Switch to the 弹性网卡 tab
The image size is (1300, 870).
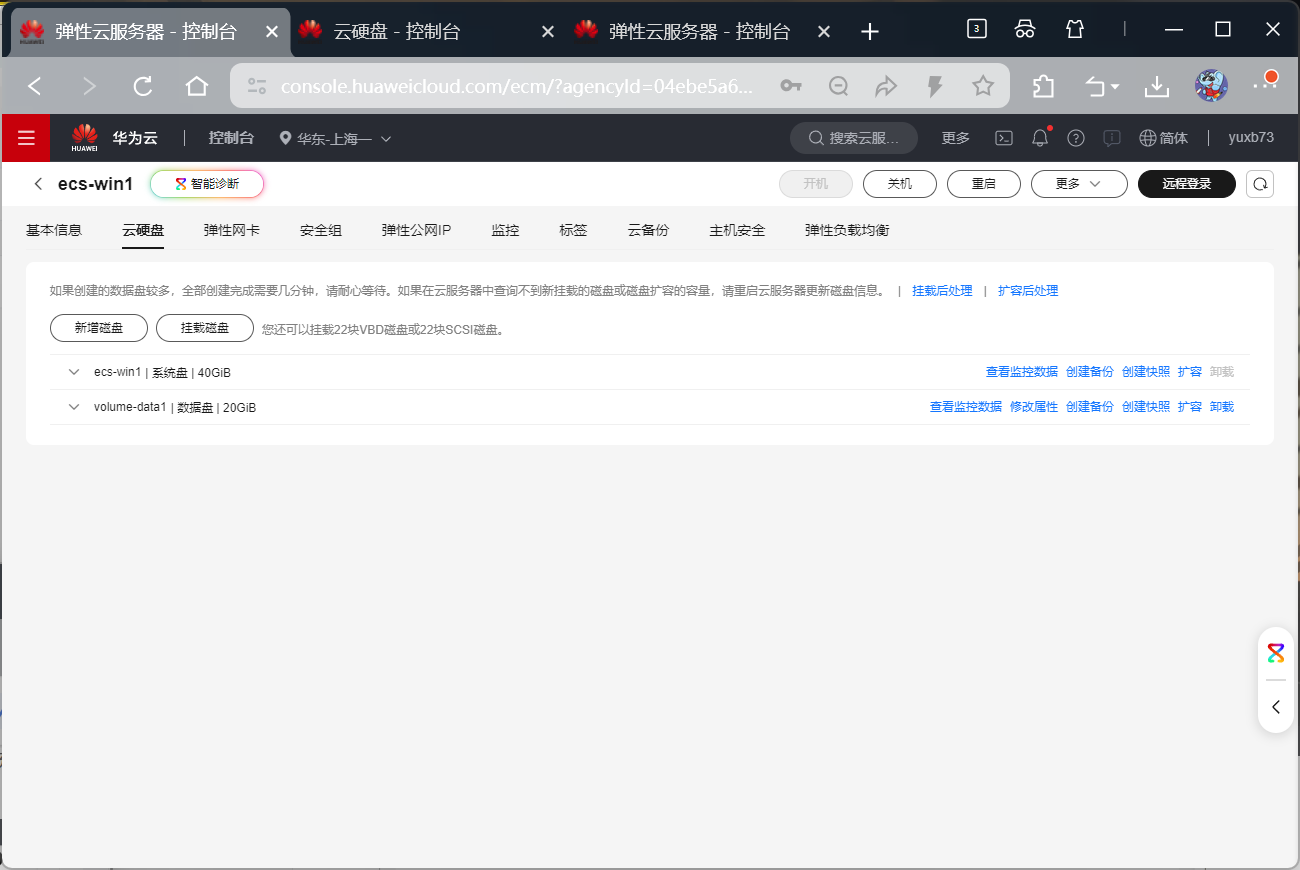pos(232,230)
